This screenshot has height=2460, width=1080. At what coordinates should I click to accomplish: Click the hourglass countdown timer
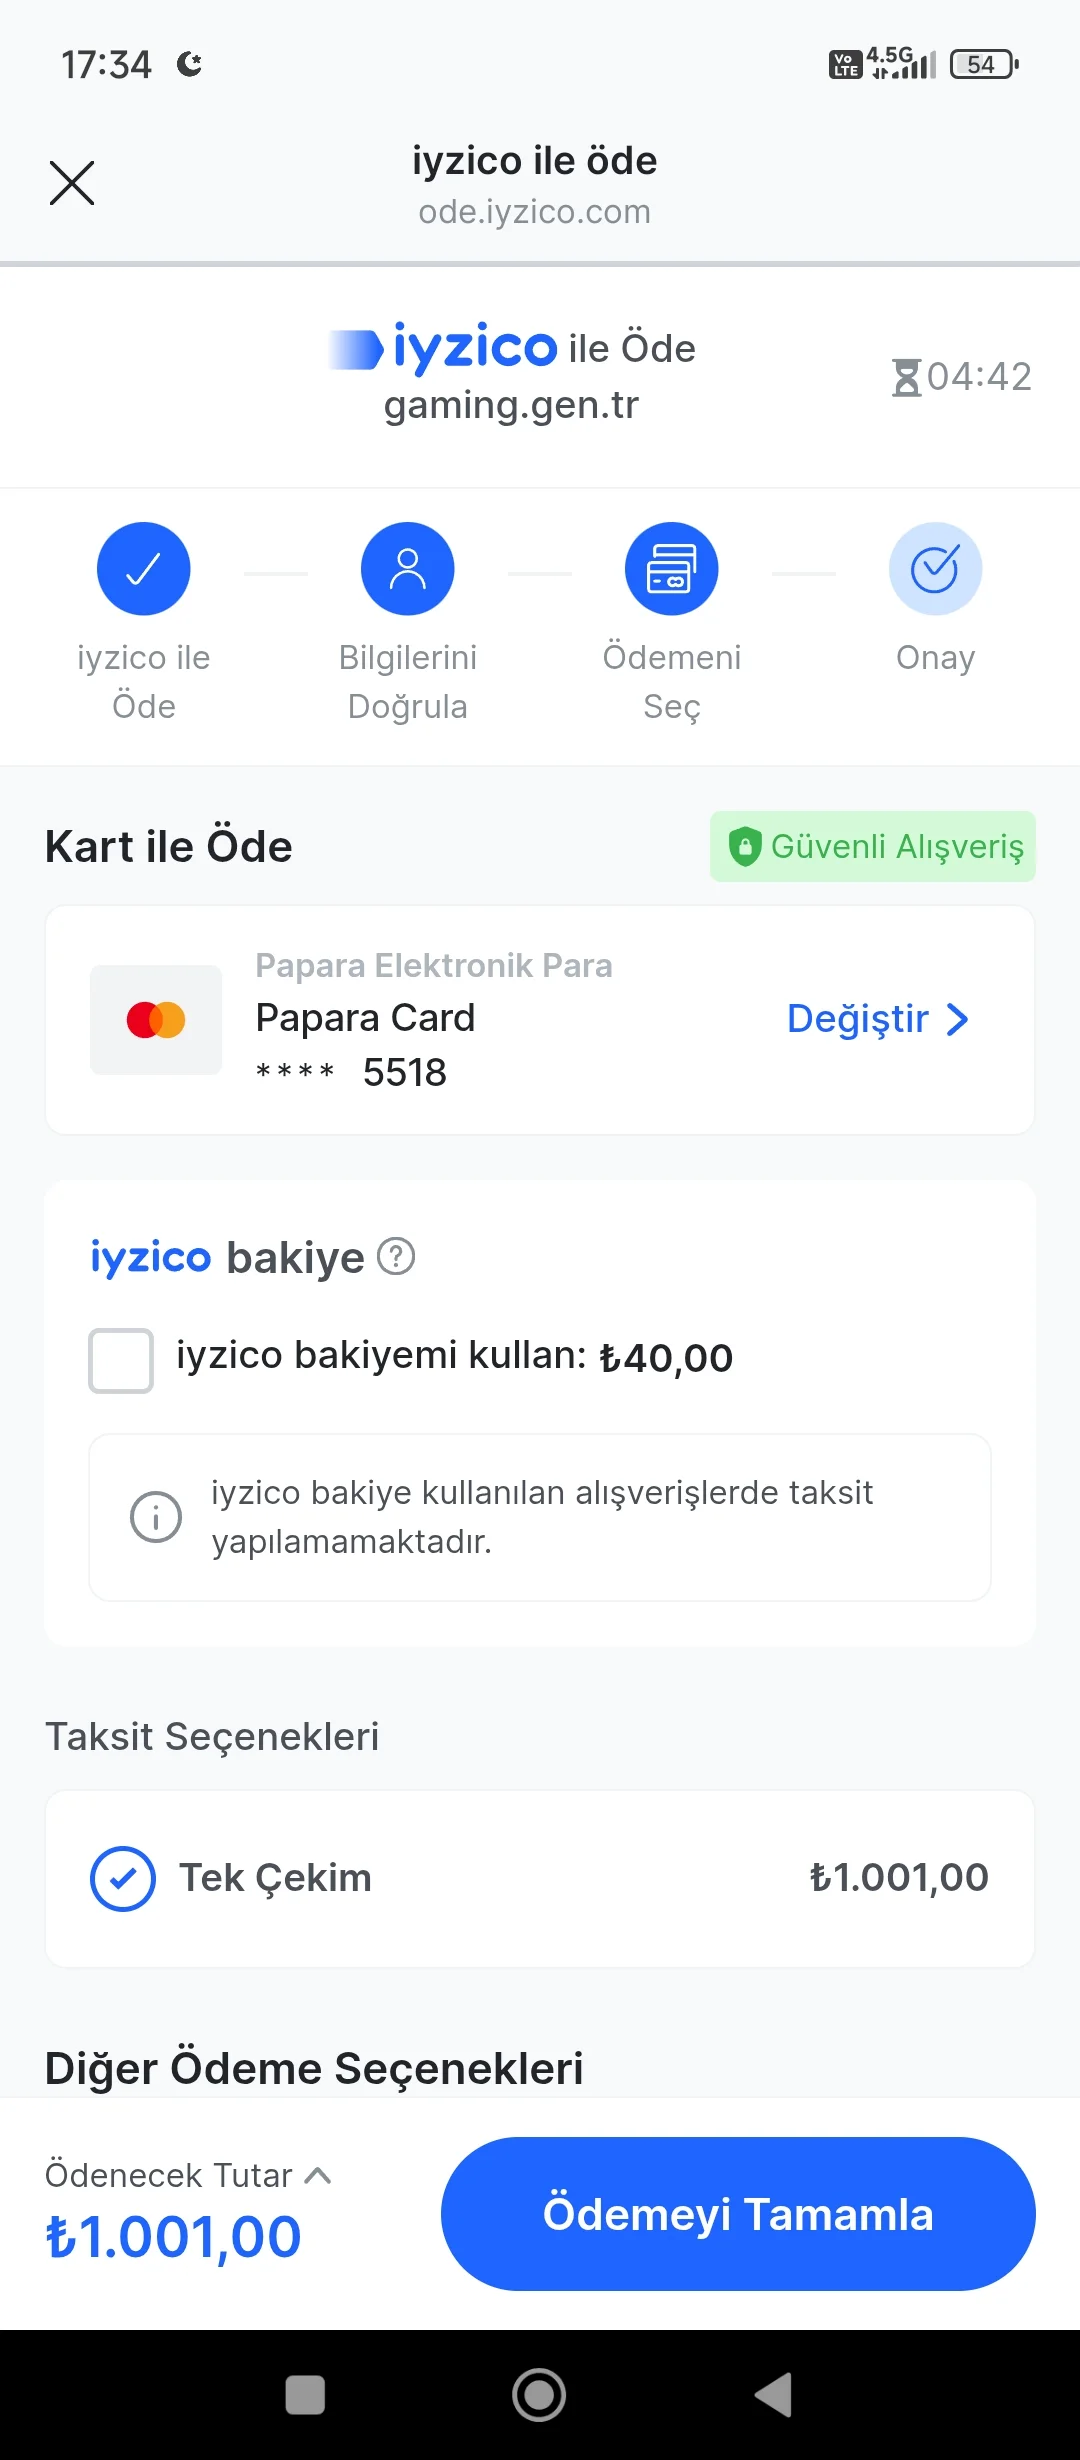961,377
